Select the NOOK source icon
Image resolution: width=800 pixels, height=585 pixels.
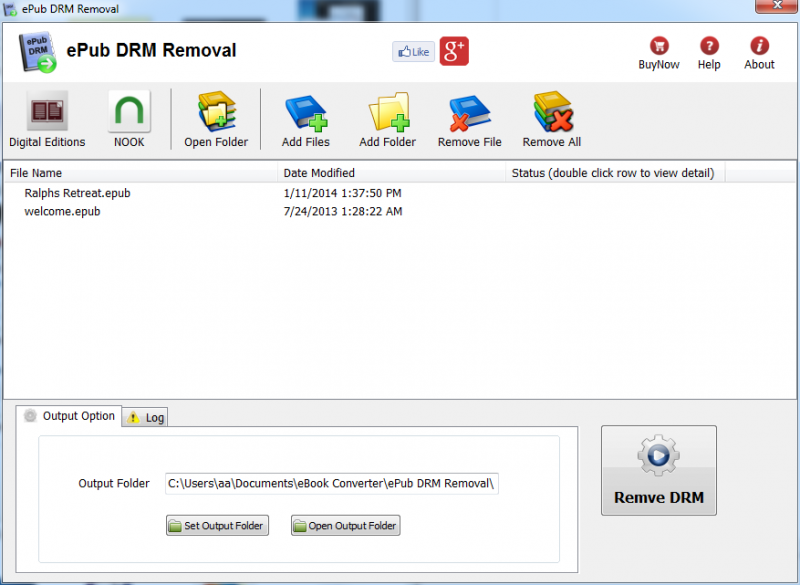[x=128, y=113]
